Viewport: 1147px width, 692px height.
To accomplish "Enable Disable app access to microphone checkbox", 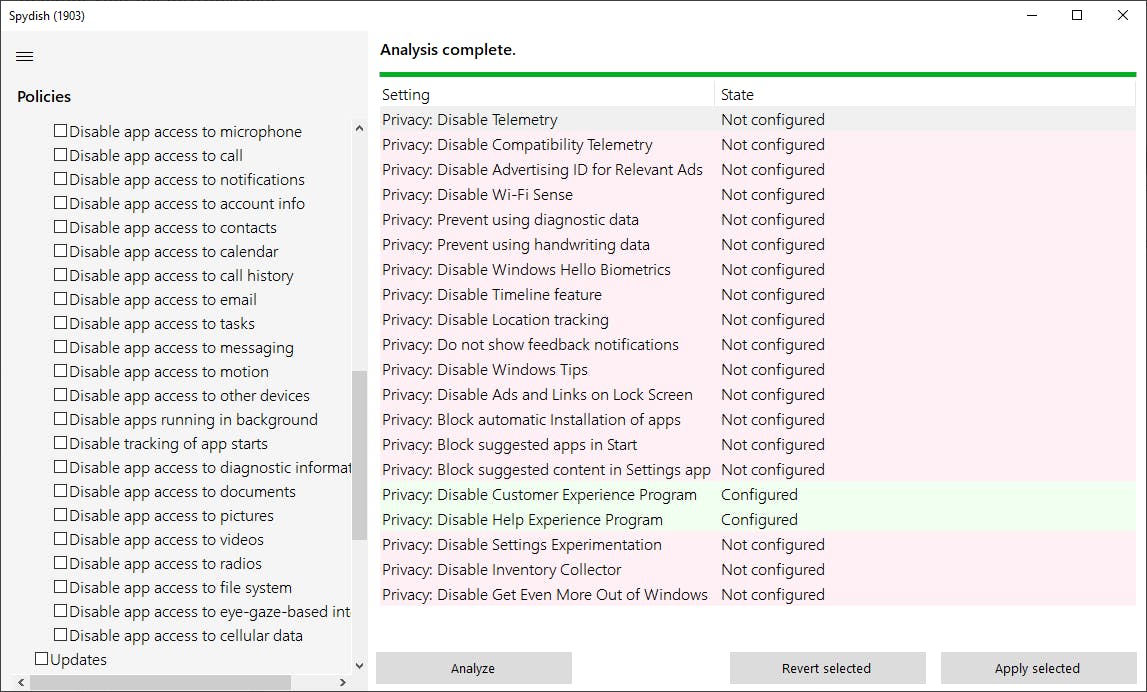I will pyautogui.click(x=61, y=131).
